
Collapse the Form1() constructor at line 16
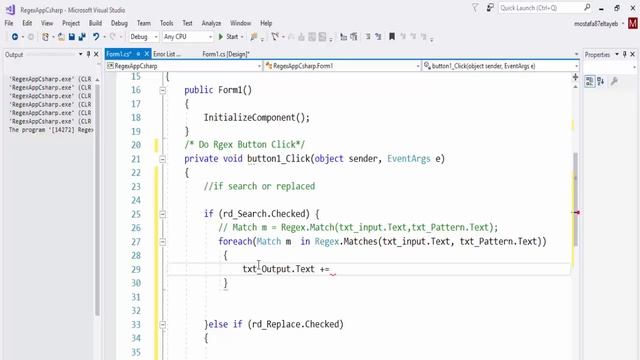pyautogui.click(x=162, y=90)
